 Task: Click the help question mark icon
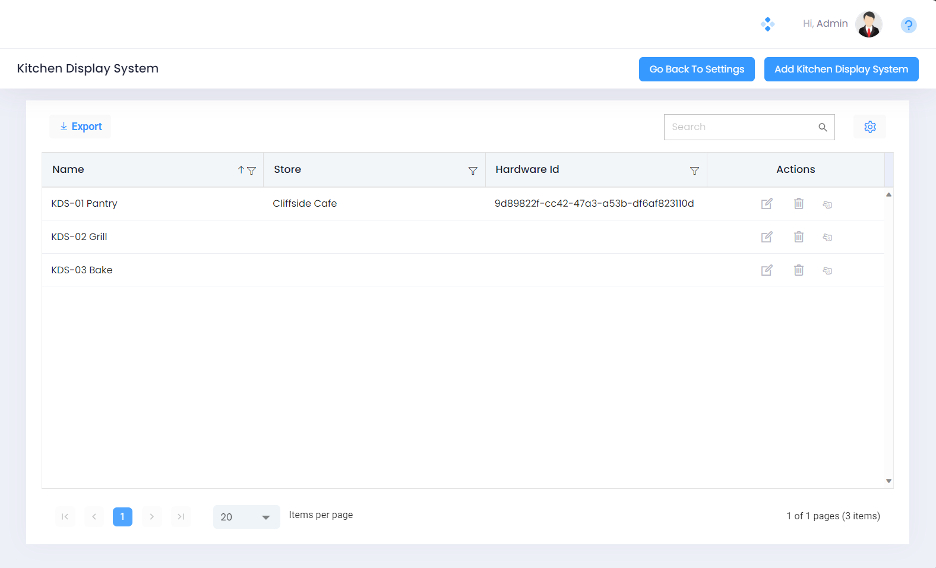click(x=908, y=25)
